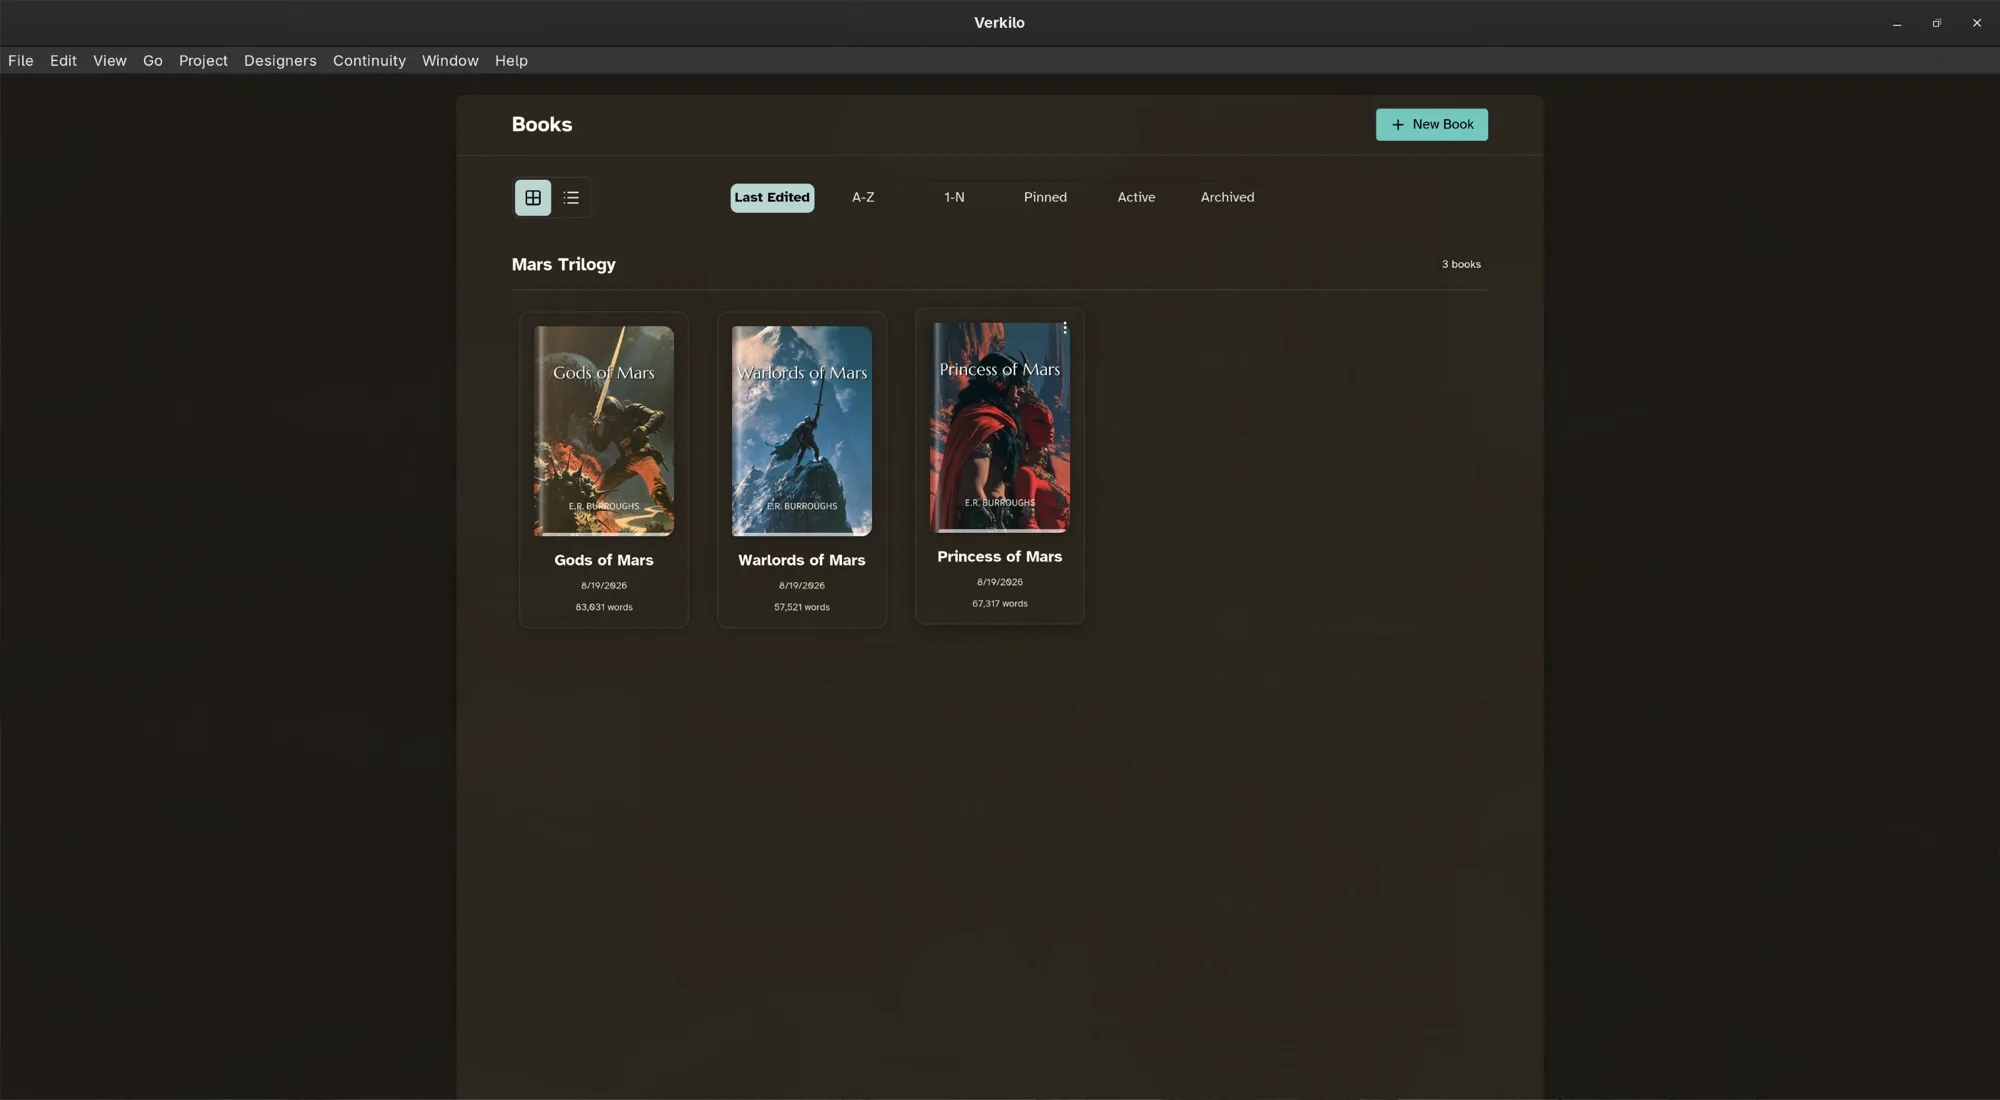Sort books by 1-N order
2000x1100 pixels.
(954, 198)
